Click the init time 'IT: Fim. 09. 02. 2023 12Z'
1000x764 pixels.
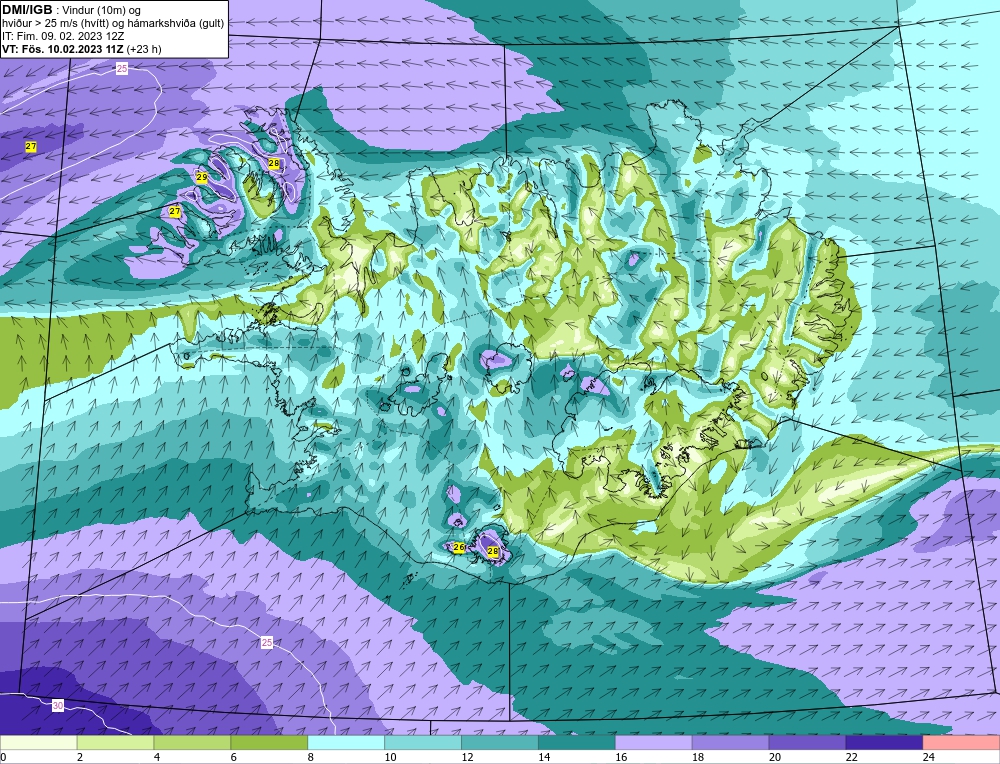63,36
